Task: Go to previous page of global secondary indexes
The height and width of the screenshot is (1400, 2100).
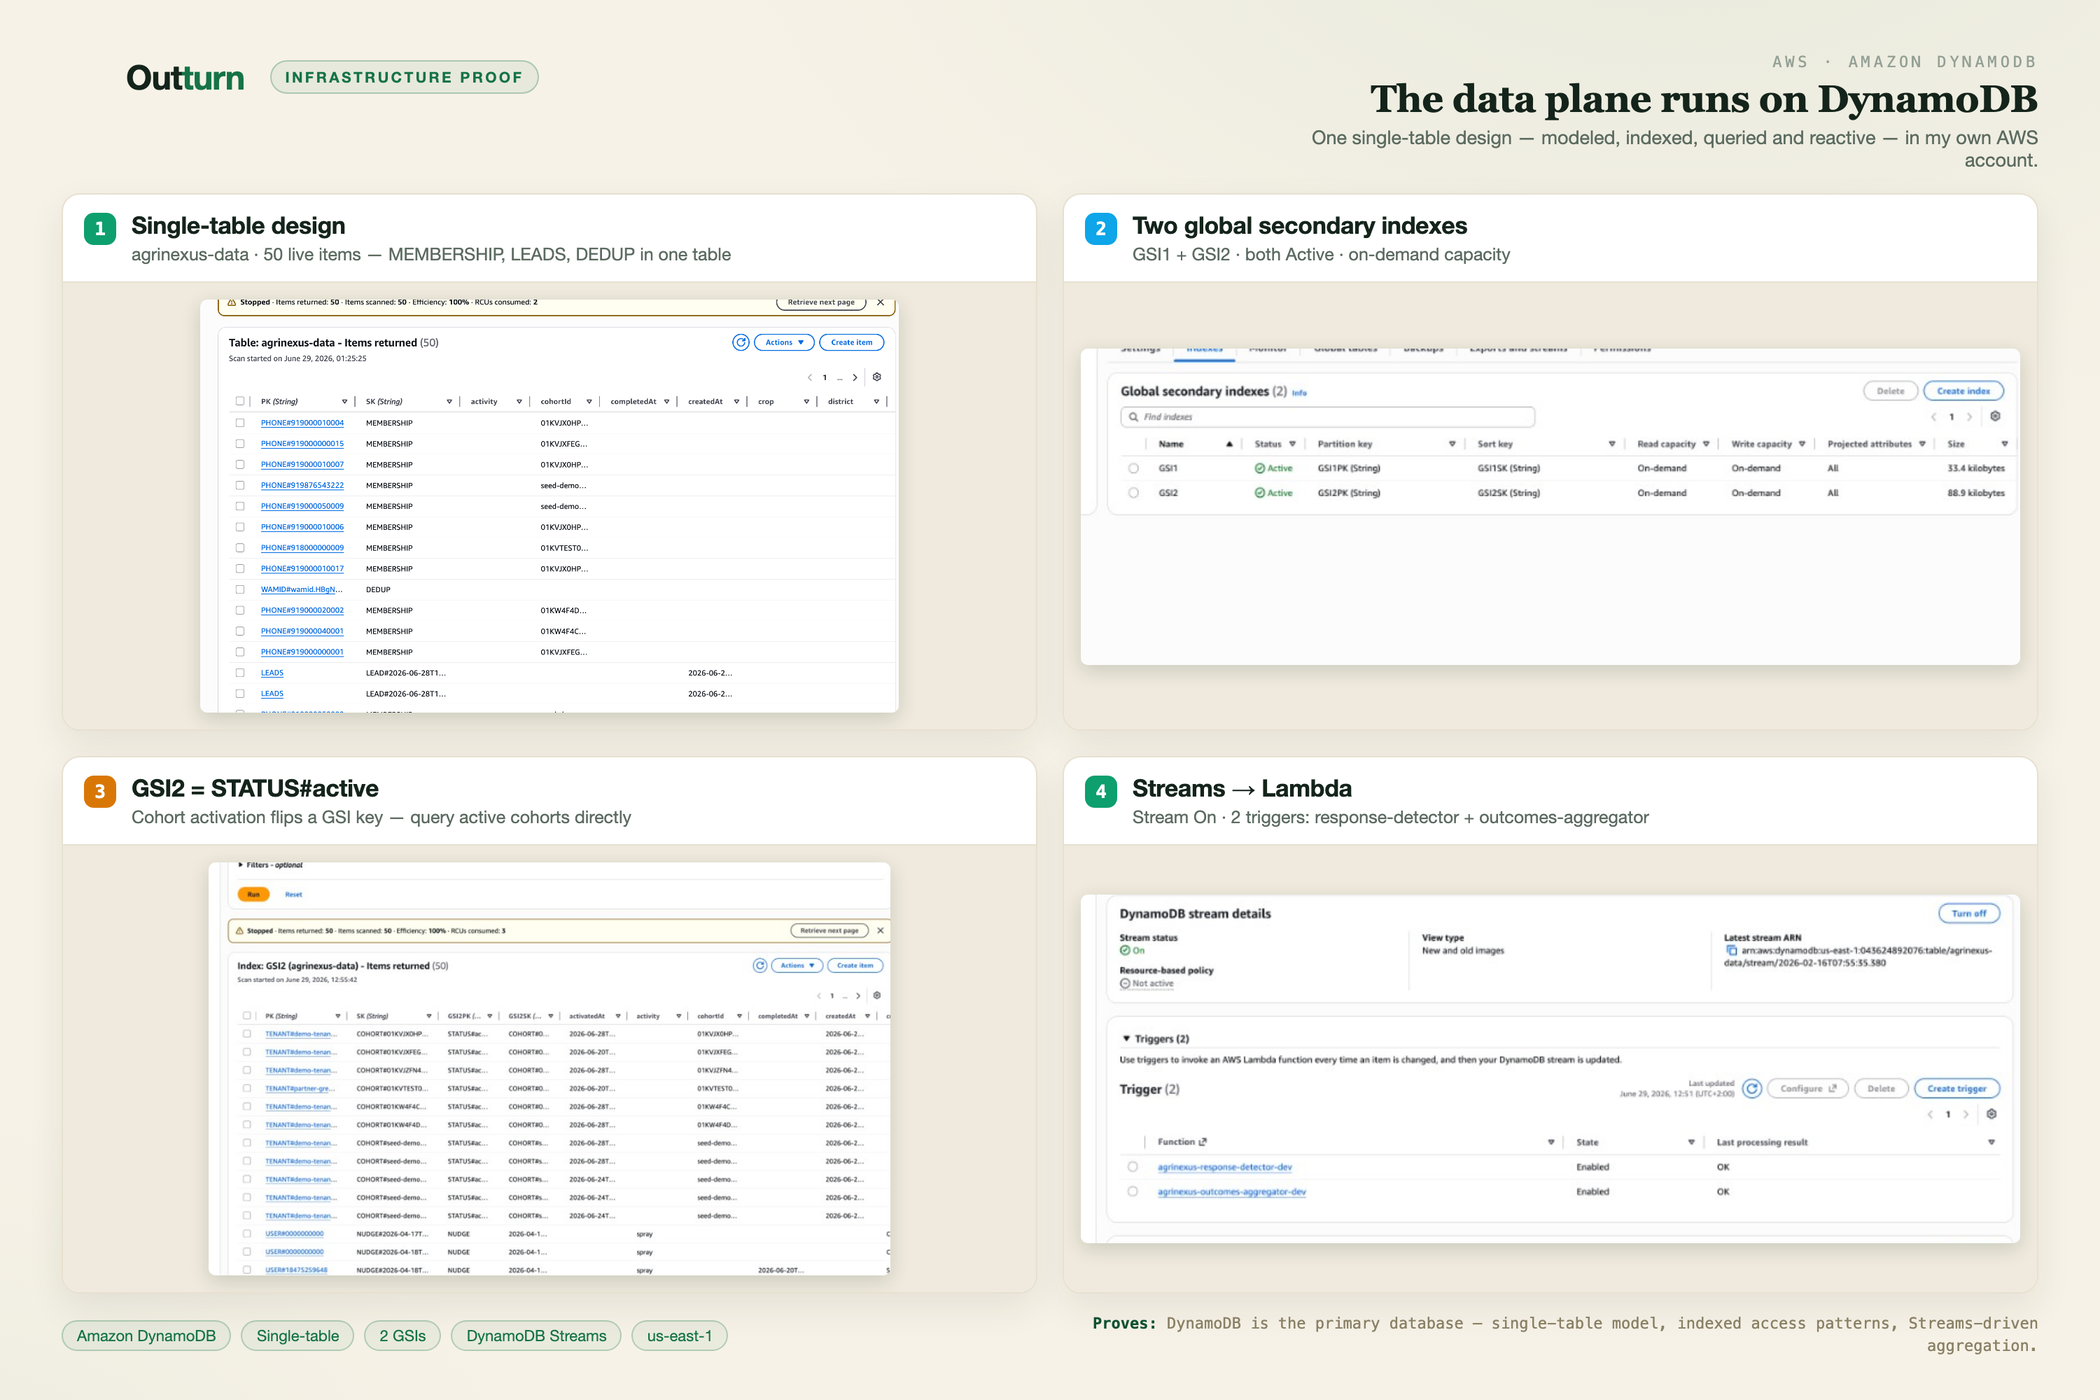Action: click(1933, 417)
